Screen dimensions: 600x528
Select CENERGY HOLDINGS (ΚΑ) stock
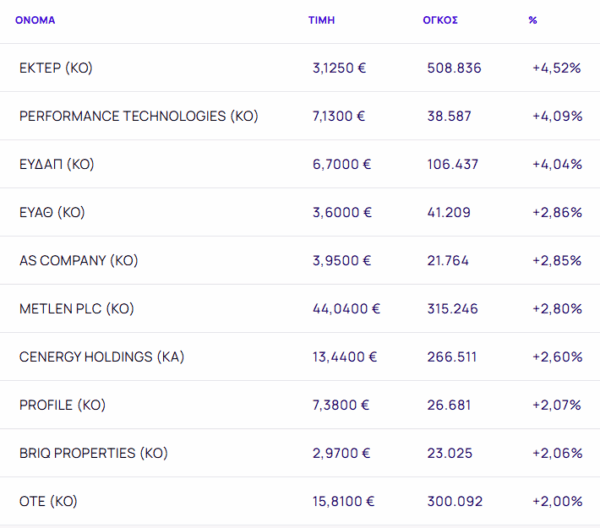coord(101,357)
